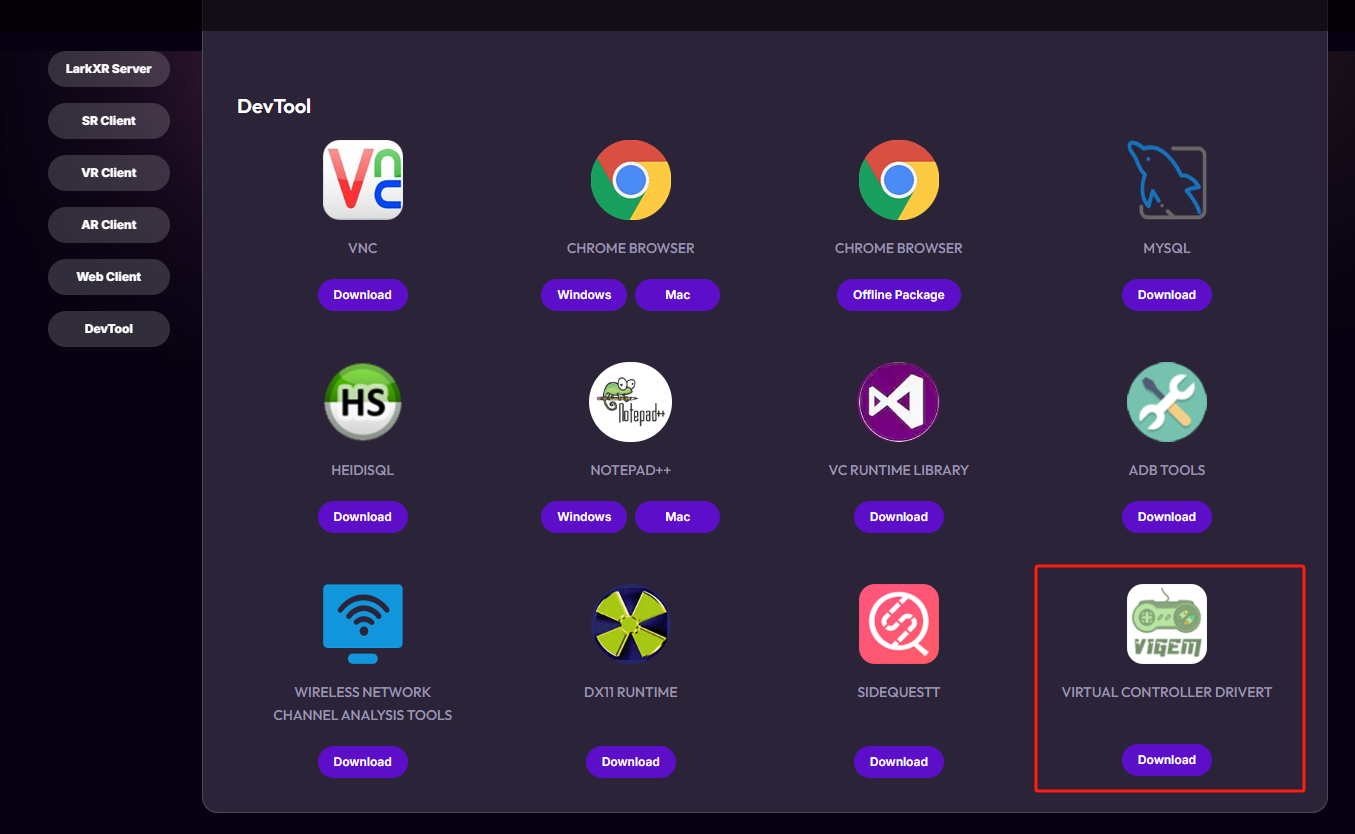Screen dimensions: 1355x834
Task: Click the NOTEPAD++ label text
Action: (x=631, y=470)
